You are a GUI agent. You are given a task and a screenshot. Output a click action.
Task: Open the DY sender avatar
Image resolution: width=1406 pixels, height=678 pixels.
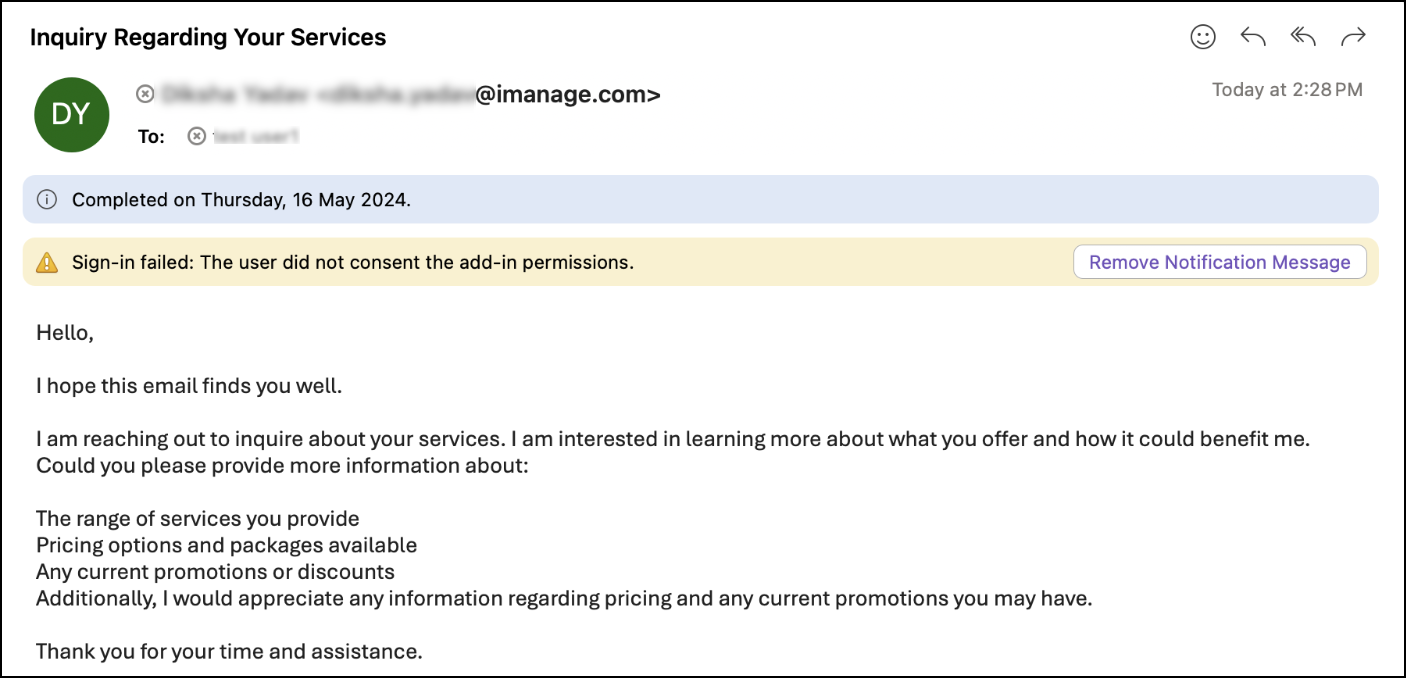pos(71,115)
